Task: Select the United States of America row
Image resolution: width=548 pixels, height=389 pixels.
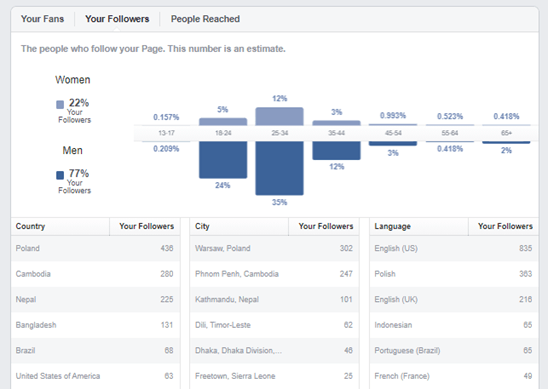Action: 95,376
